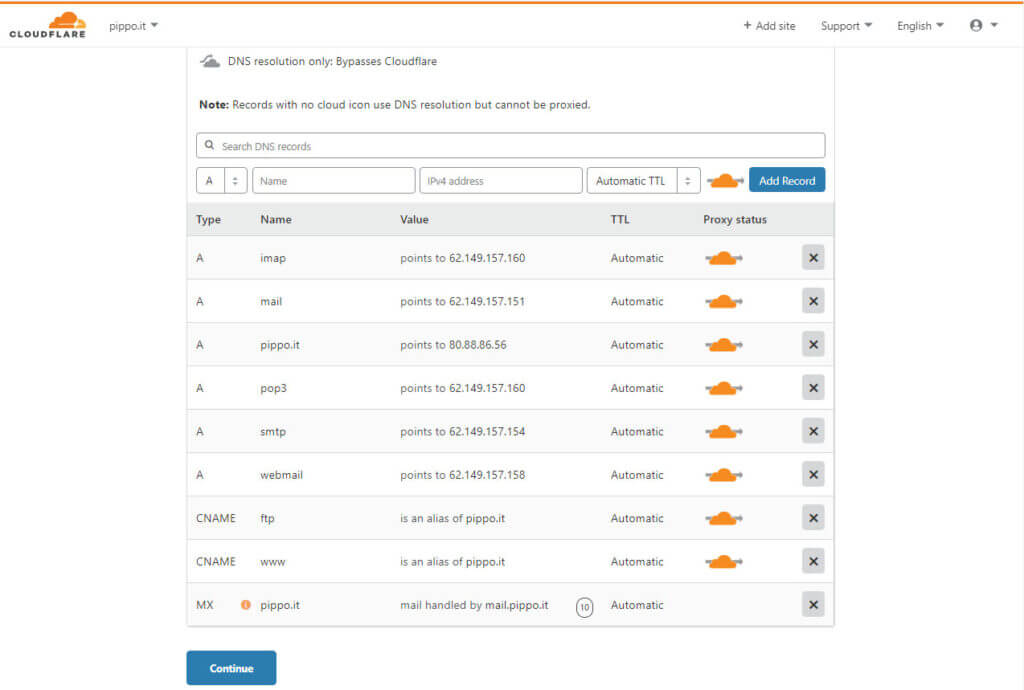Click the Name input field
The image size is (1024, 690).
[334, 181]
